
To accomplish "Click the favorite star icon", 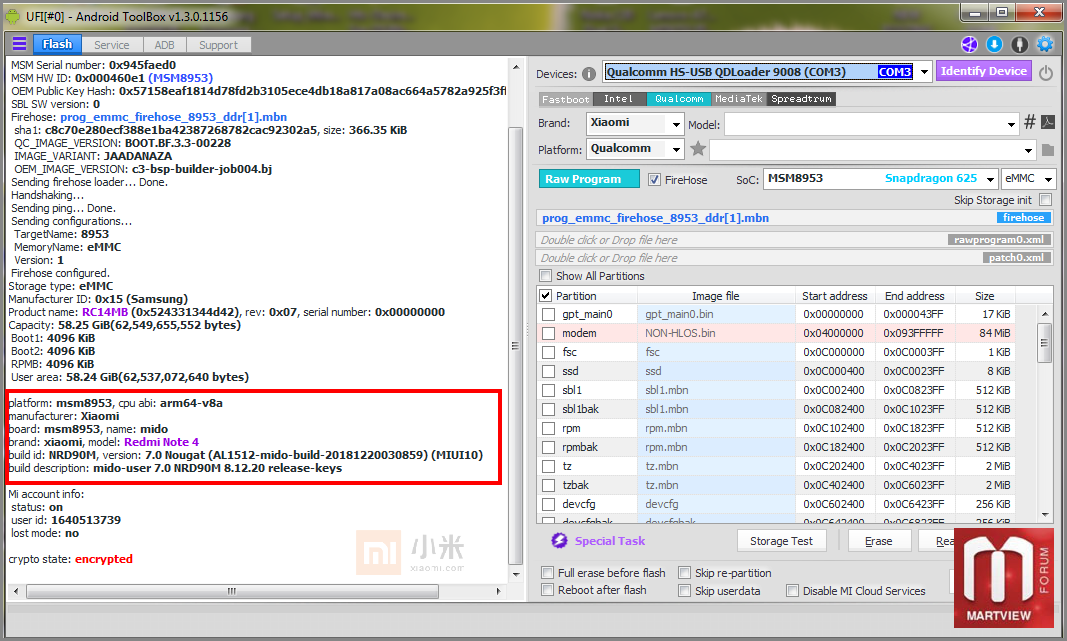I will (x=697, y=148).
